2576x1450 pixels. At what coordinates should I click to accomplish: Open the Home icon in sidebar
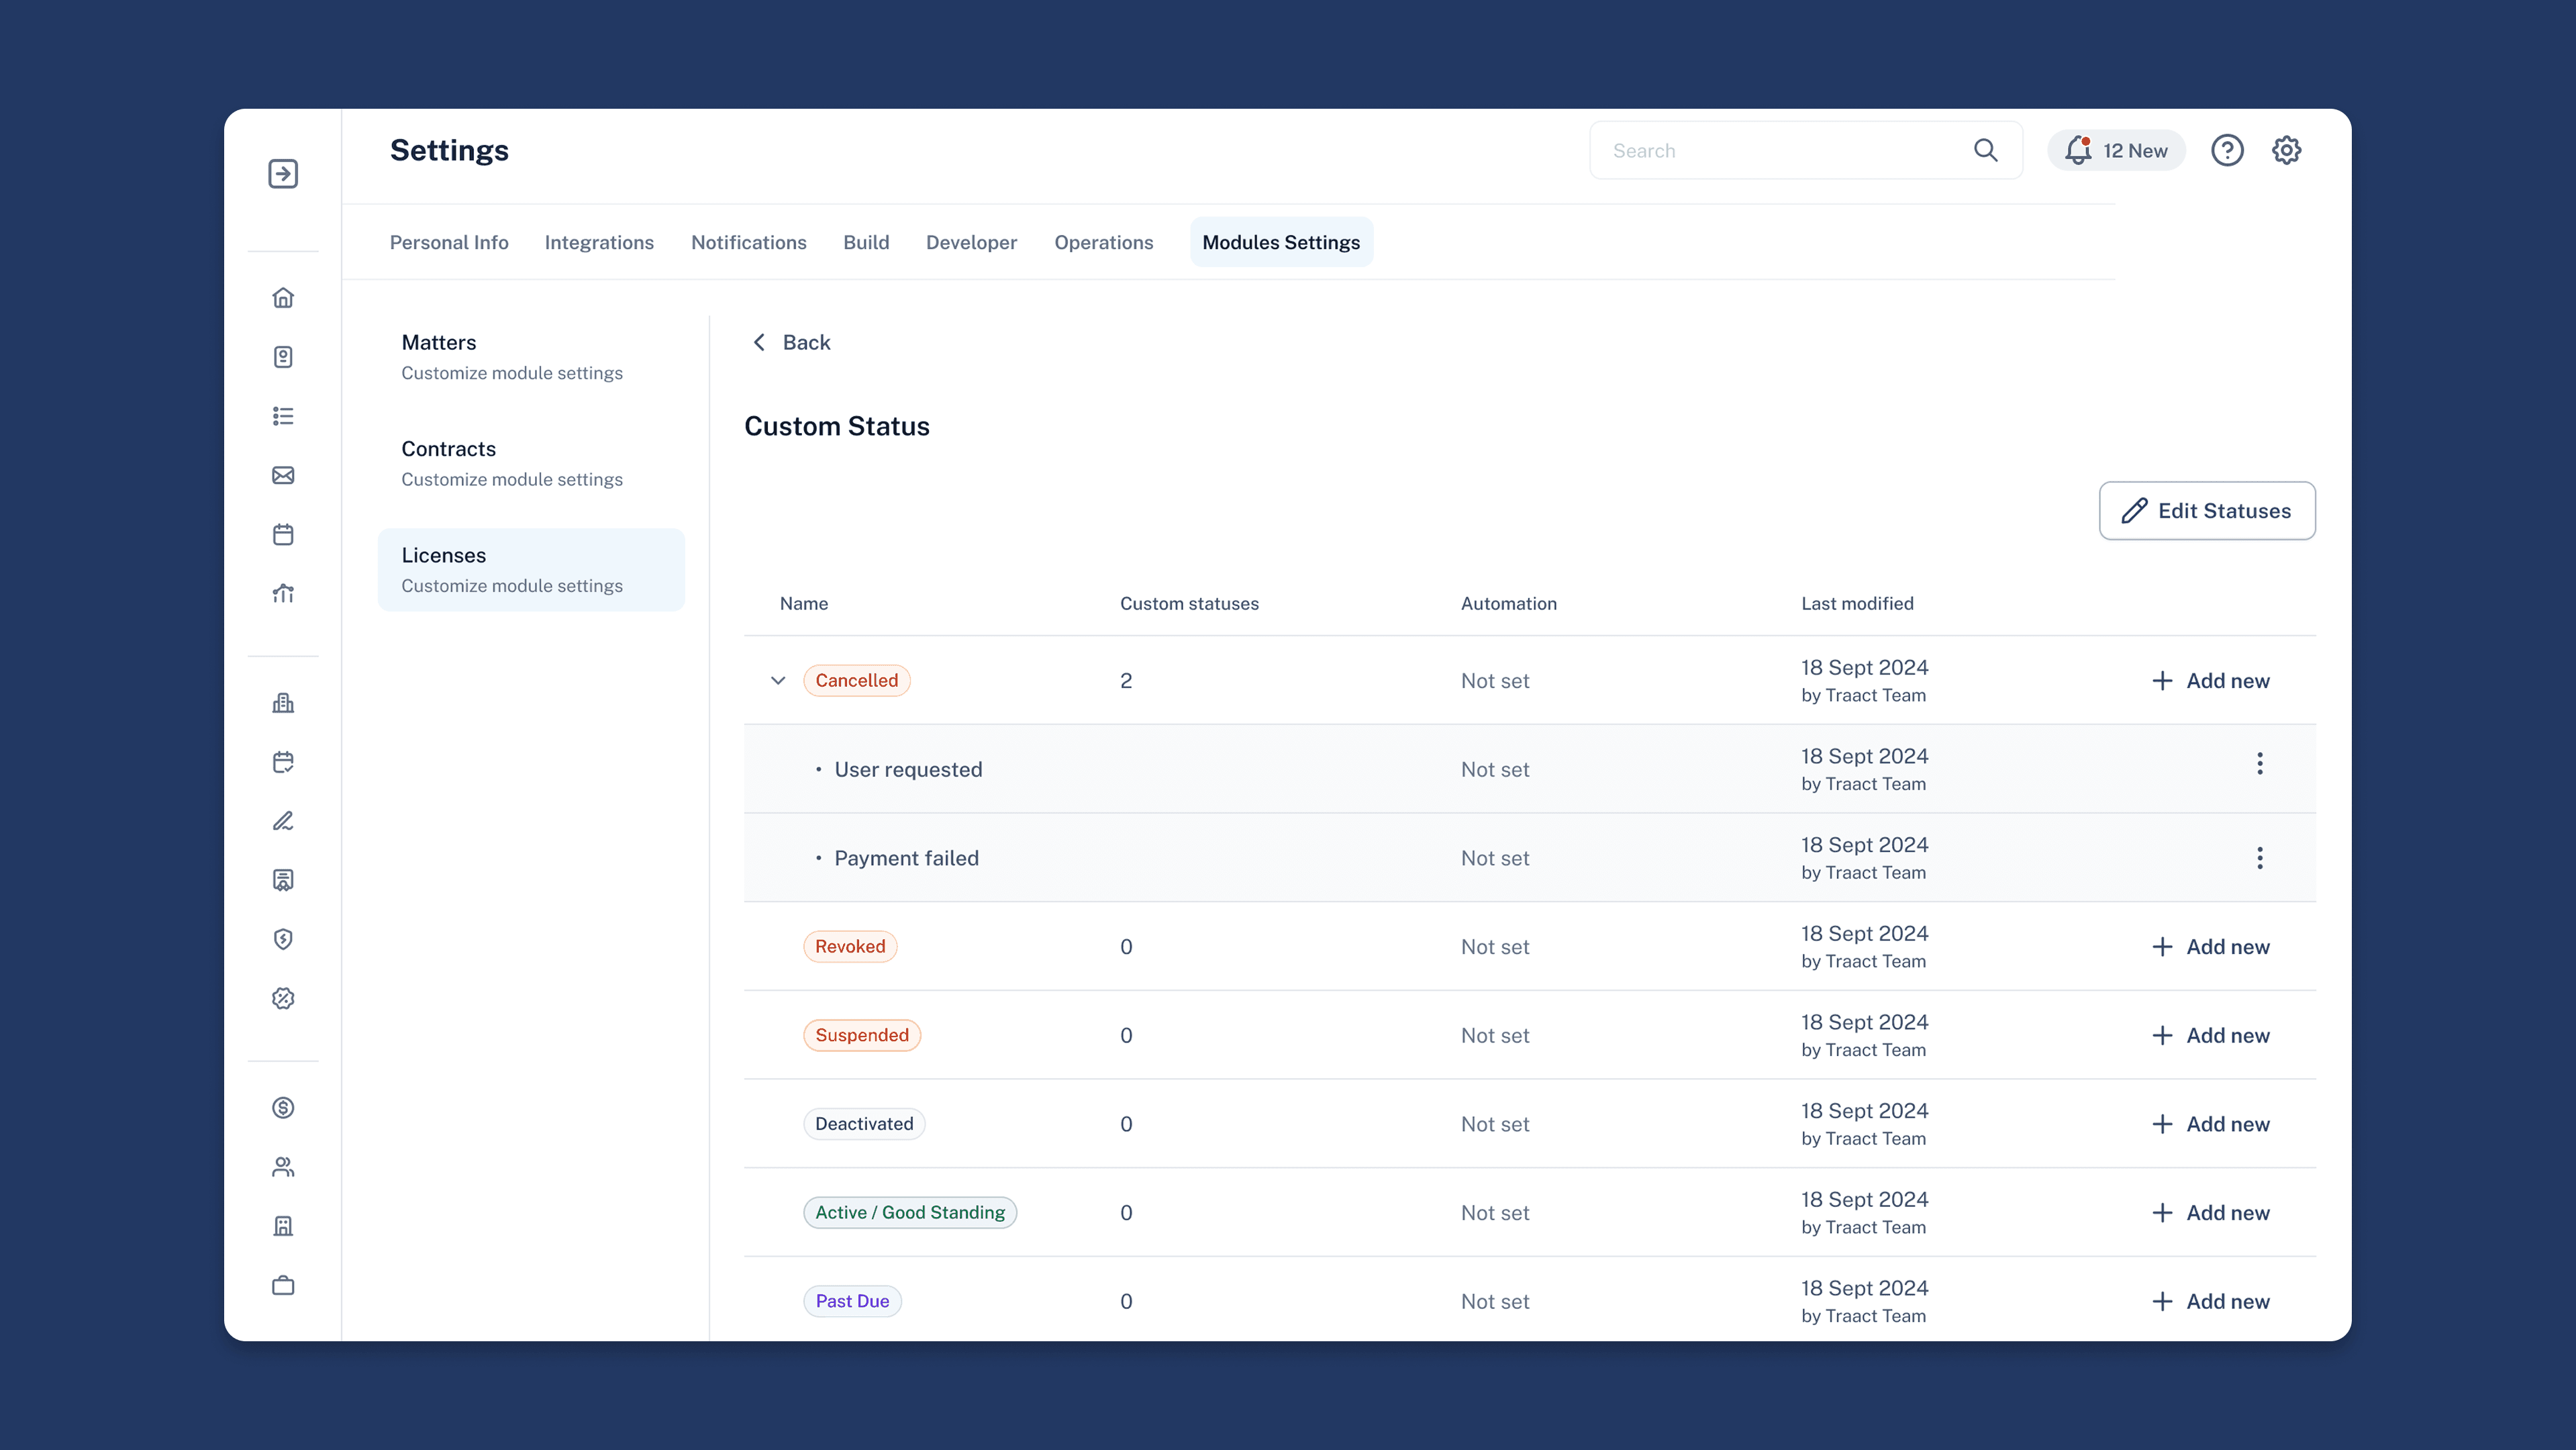coord(283,297)
